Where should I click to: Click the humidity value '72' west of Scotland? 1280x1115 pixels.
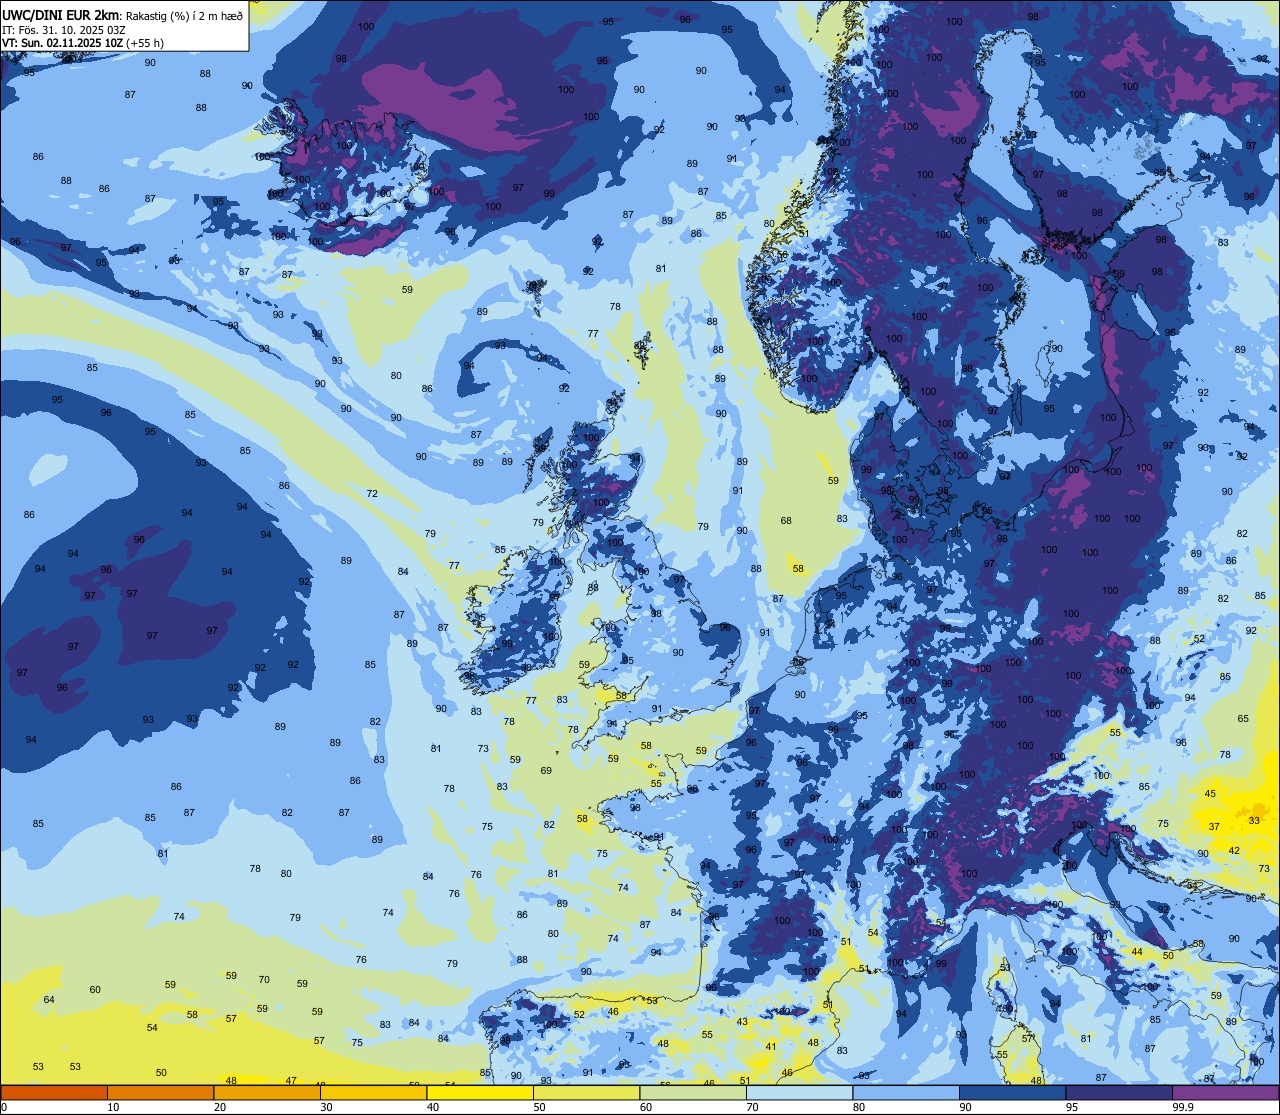[372, 493]
